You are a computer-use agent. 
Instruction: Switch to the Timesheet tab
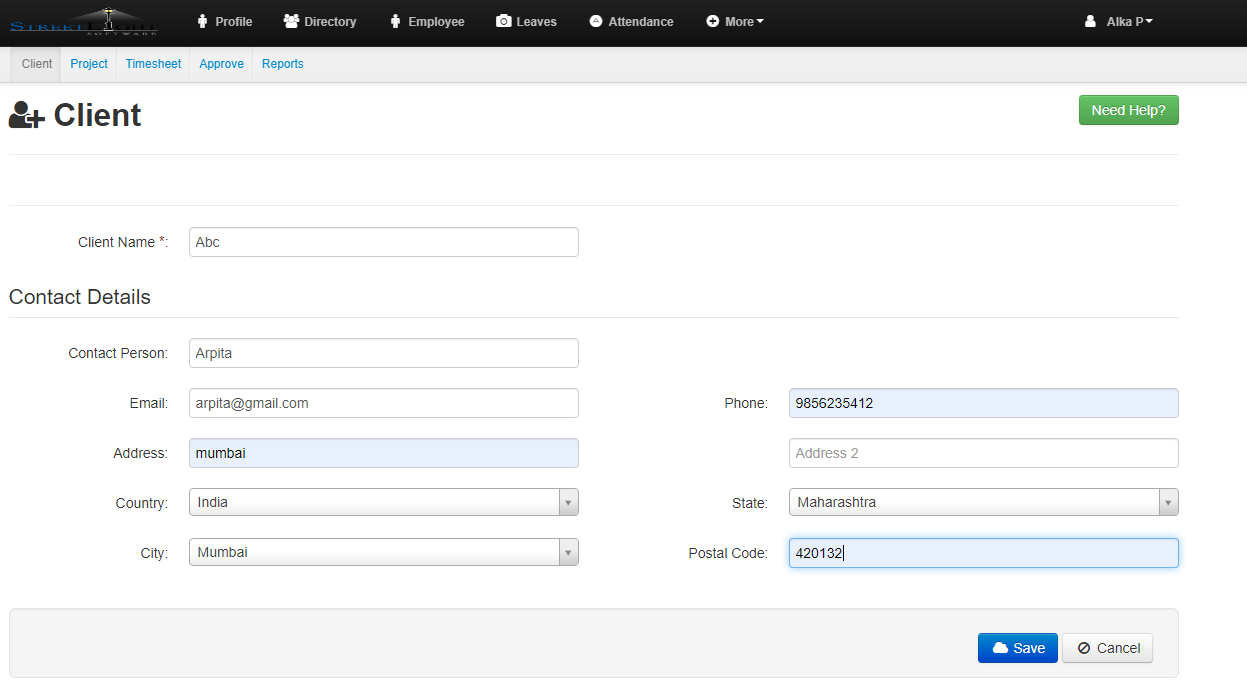(x=153, y=64)
